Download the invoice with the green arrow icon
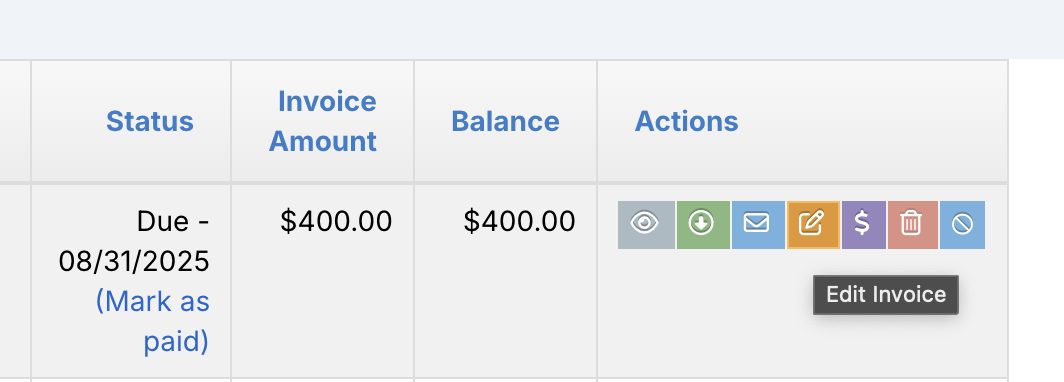 click(x=703, y=225)
